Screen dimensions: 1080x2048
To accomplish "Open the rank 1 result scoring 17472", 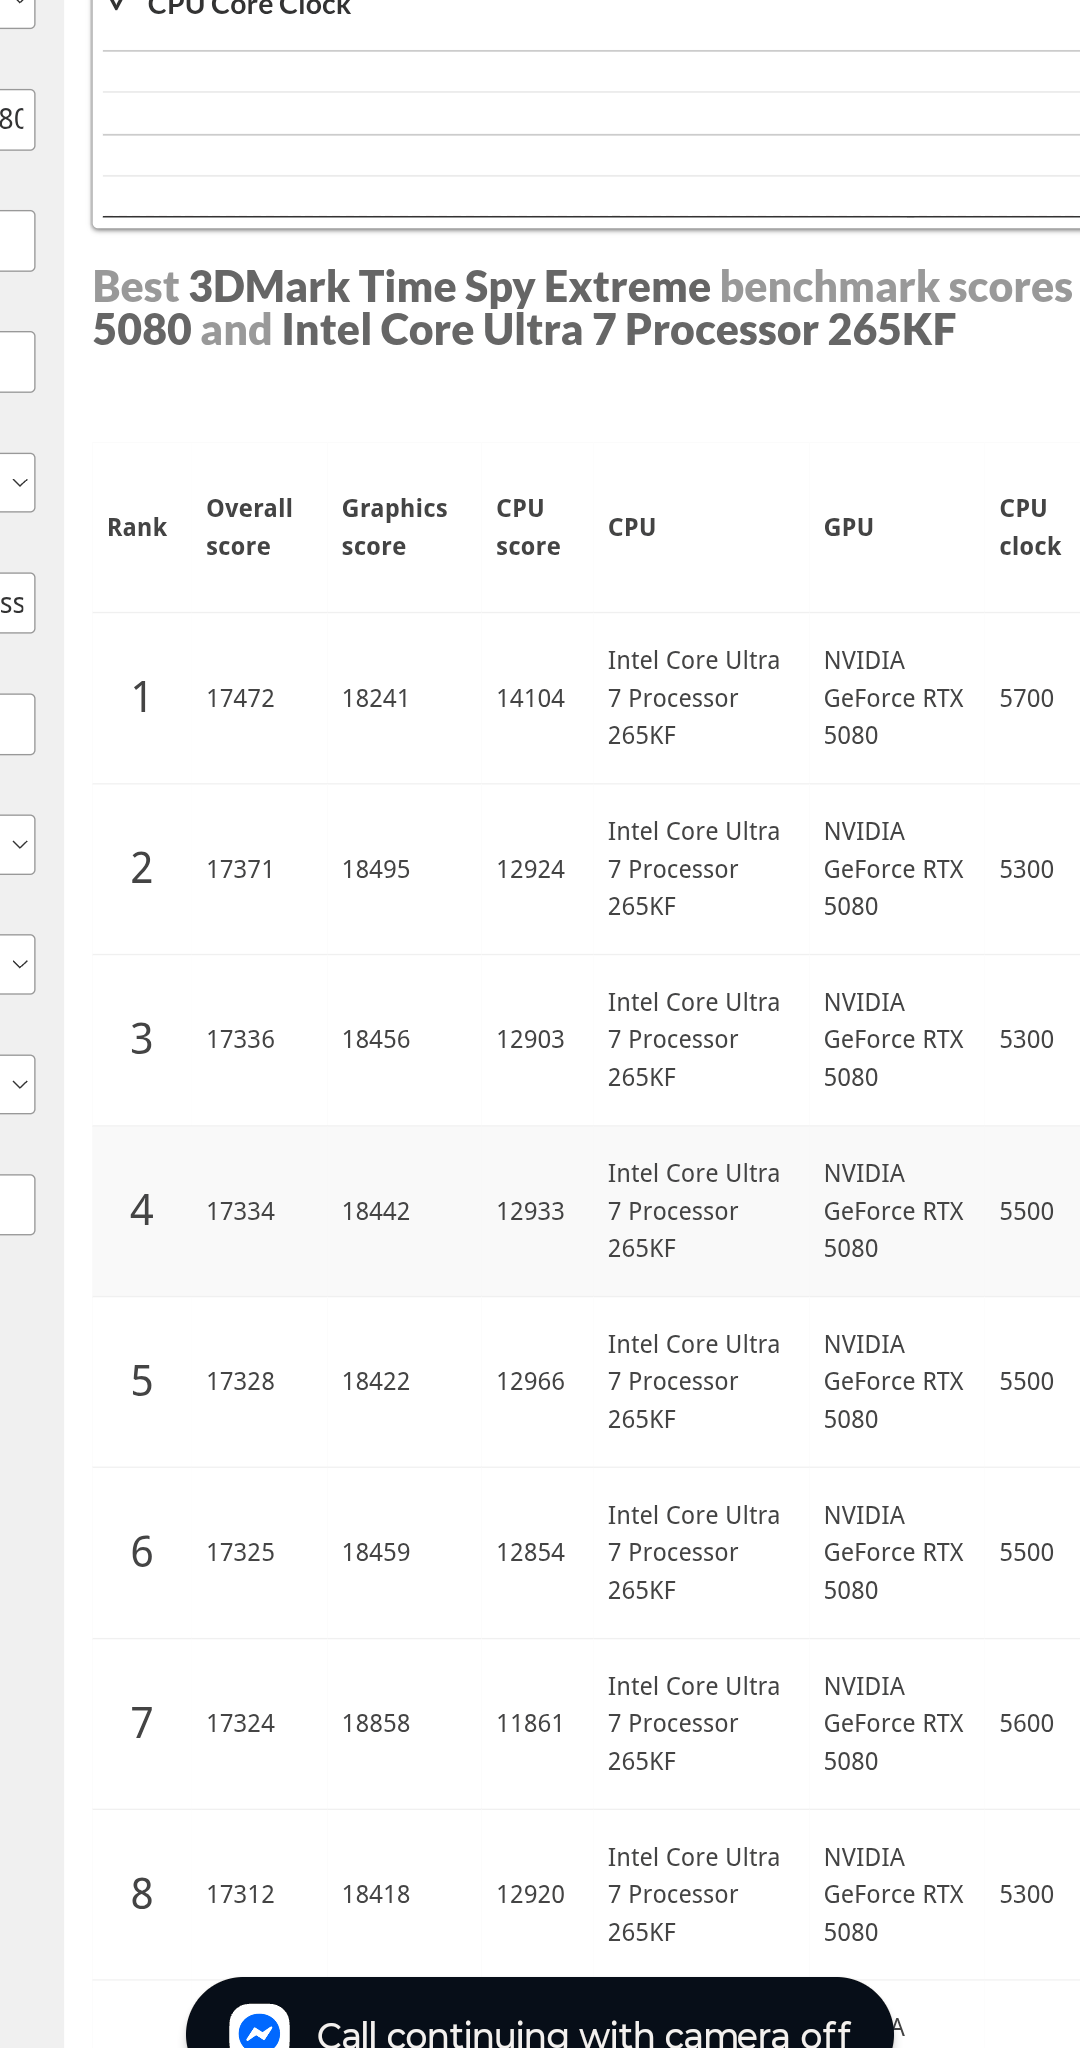I will [586, 698].
